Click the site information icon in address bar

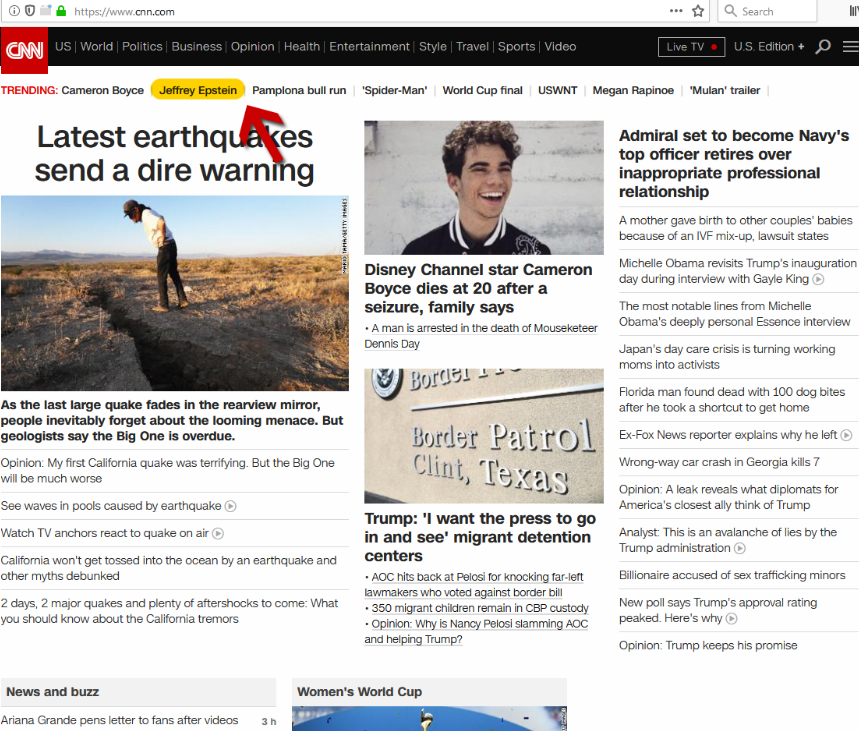14,11
